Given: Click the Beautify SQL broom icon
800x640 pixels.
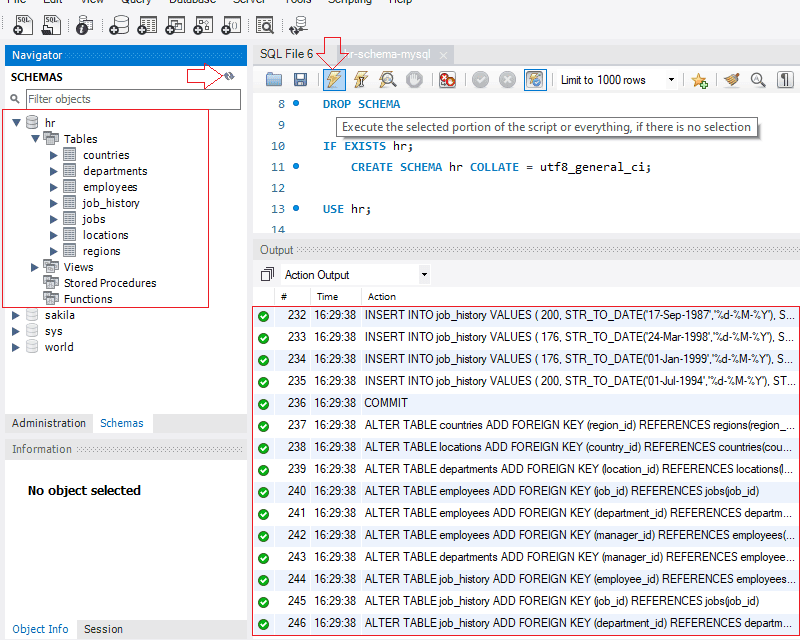Looking at the screenshot, I should point(729,80).
